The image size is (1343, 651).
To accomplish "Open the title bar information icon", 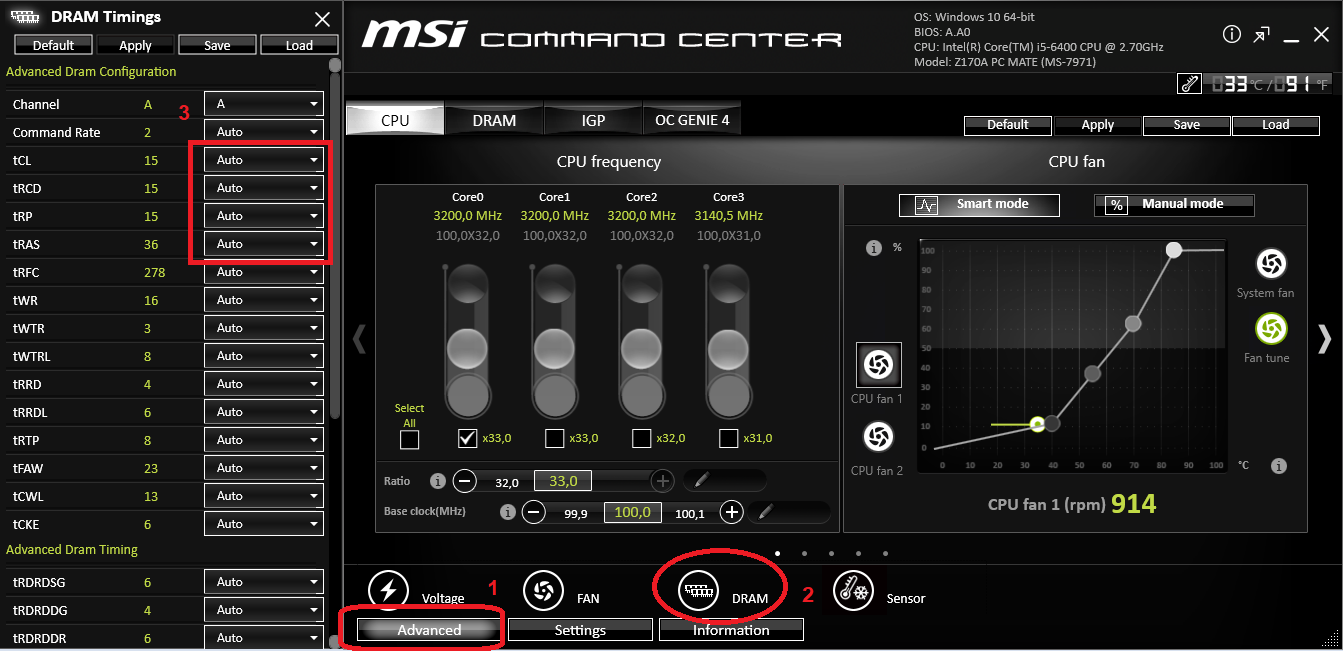I will point(1232,35).
